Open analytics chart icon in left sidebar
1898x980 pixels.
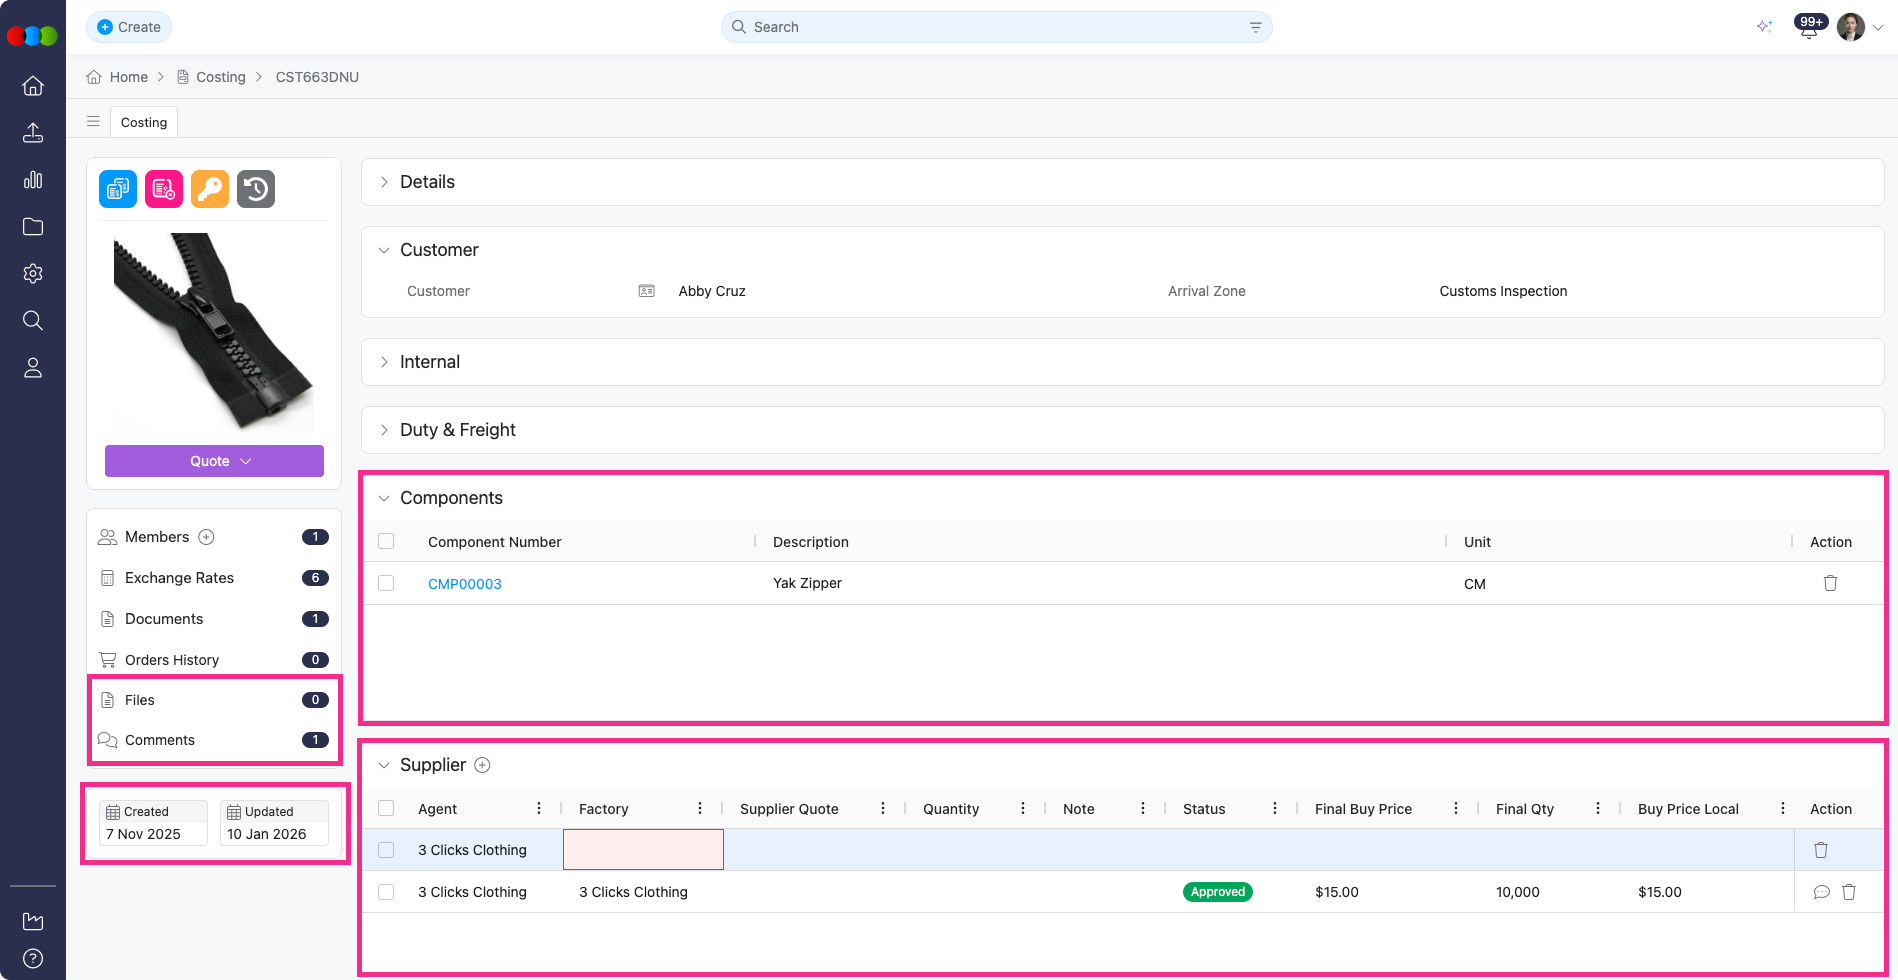pyautogui.click(x=33, y=180)
